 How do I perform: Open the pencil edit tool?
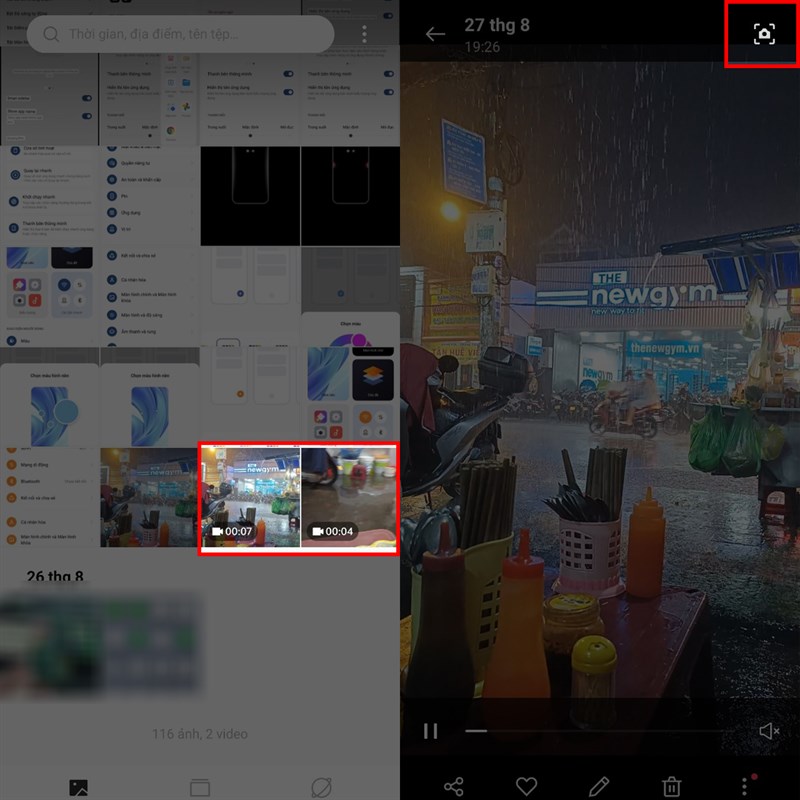(598, 785)
